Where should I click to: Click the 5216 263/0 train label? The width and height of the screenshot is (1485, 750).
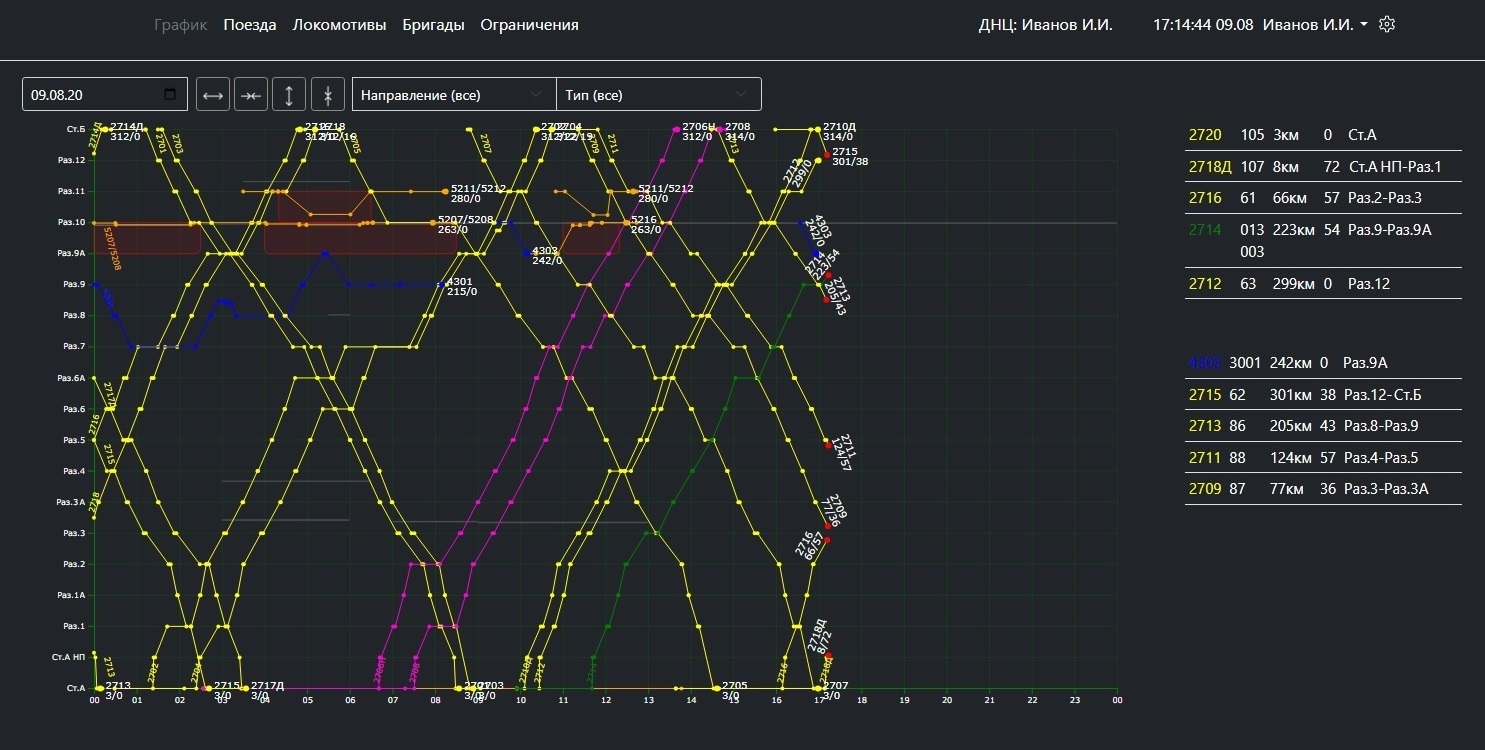point(645,224)
